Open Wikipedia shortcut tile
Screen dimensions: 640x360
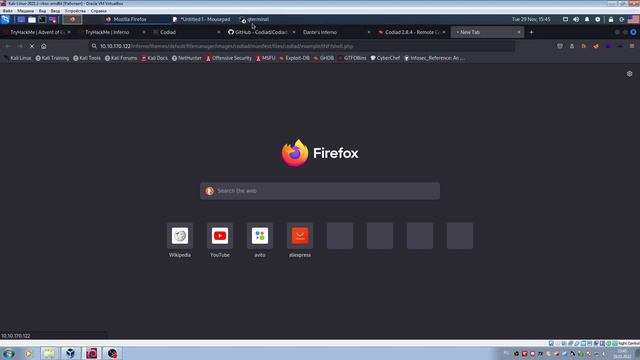180,240
